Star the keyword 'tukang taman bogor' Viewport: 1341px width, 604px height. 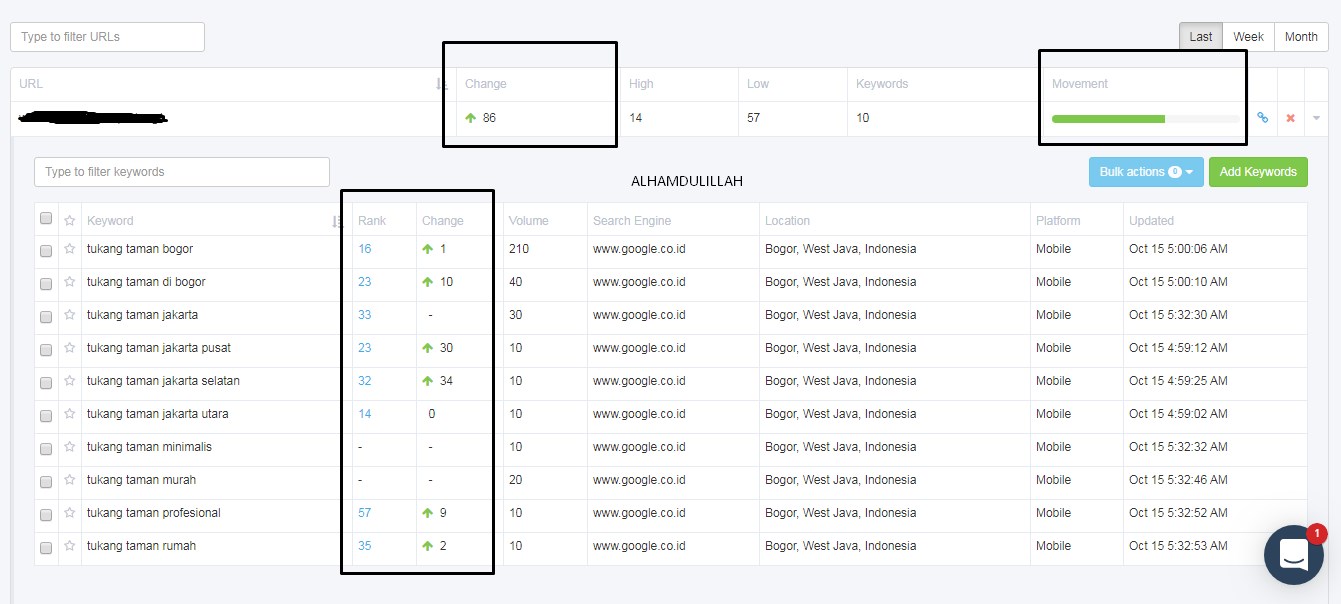(x=70, y=249)
